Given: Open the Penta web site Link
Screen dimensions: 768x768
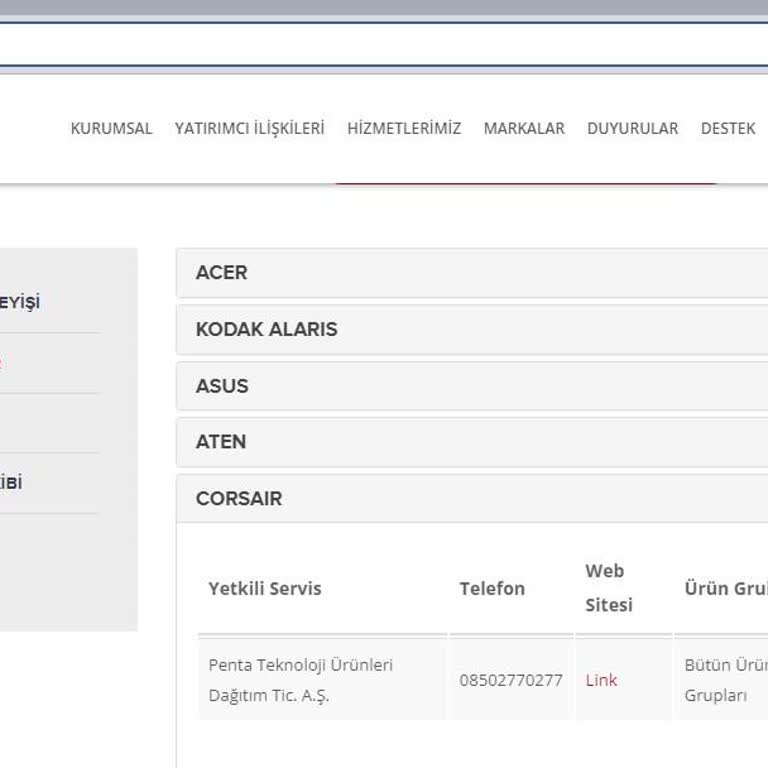Looking at the screenshot, I should [x=601, y=680].
